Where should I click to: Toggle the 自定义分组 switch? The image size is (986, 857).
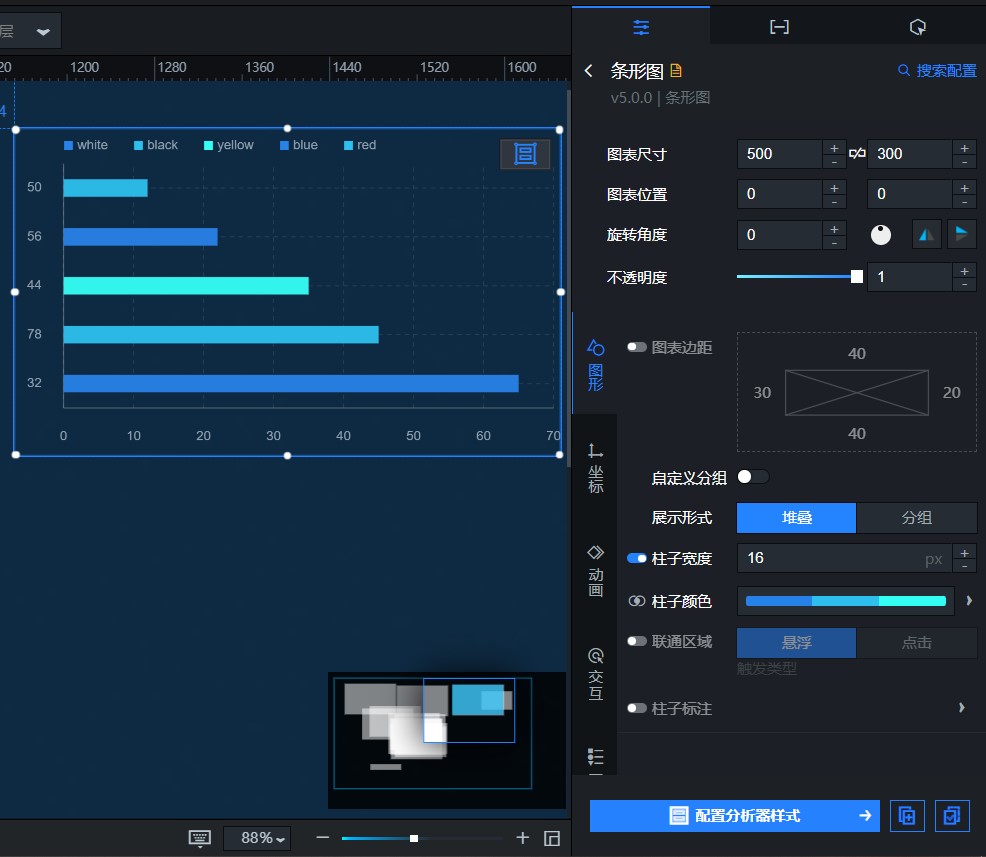(x=753, y=477)
